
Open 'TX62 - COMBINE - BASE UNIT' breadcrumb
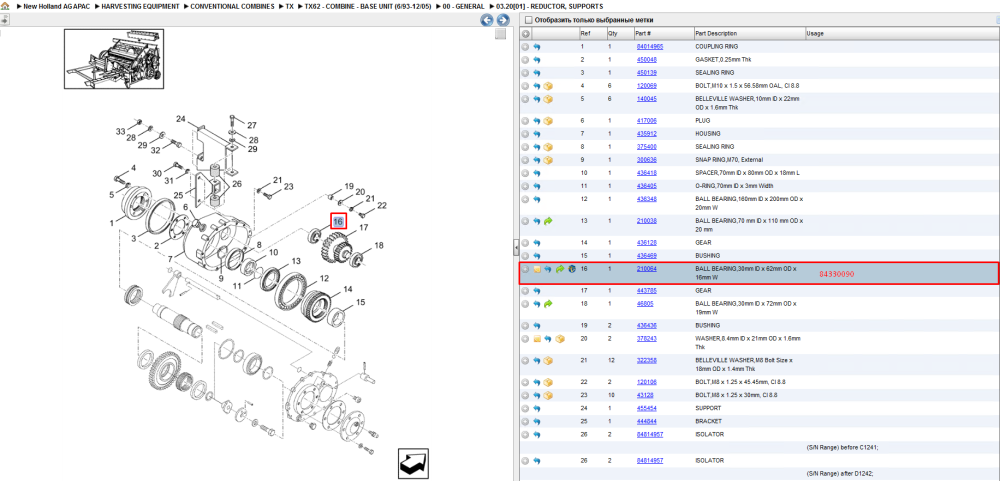(368, 6)
